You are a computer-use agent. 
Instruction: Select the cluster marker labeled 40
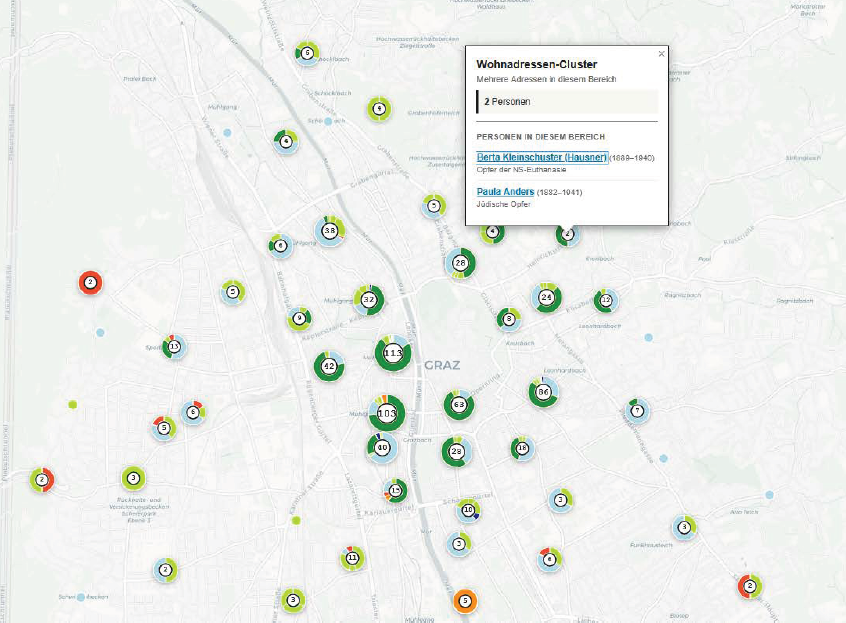tap(382, 448)
